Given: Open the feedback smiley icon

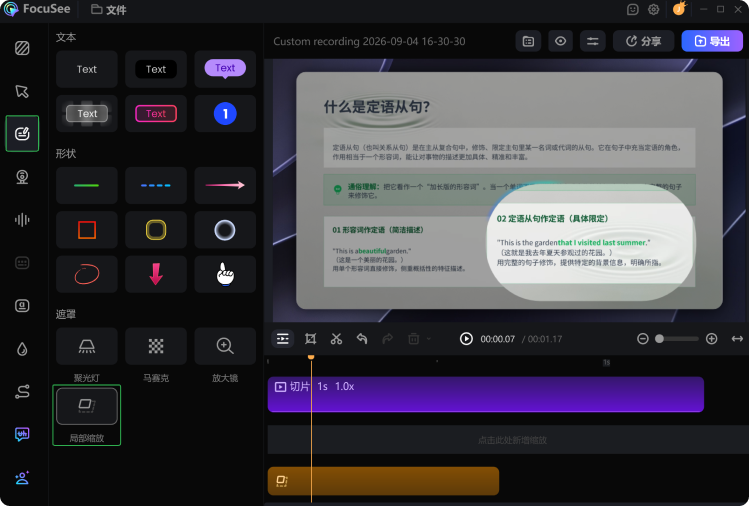Looking at the screenshot, I should click(632, 10).
